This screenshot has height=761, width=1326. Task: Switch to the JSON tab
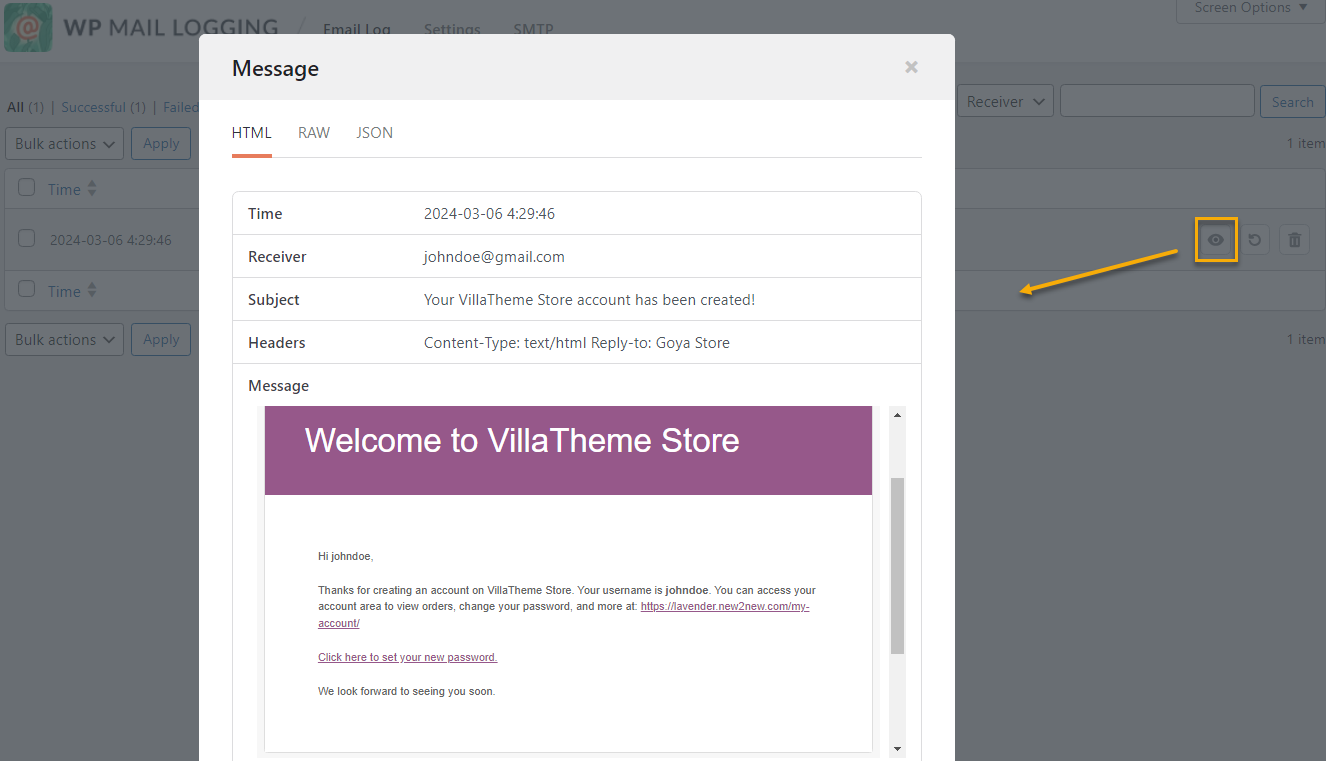374,133
